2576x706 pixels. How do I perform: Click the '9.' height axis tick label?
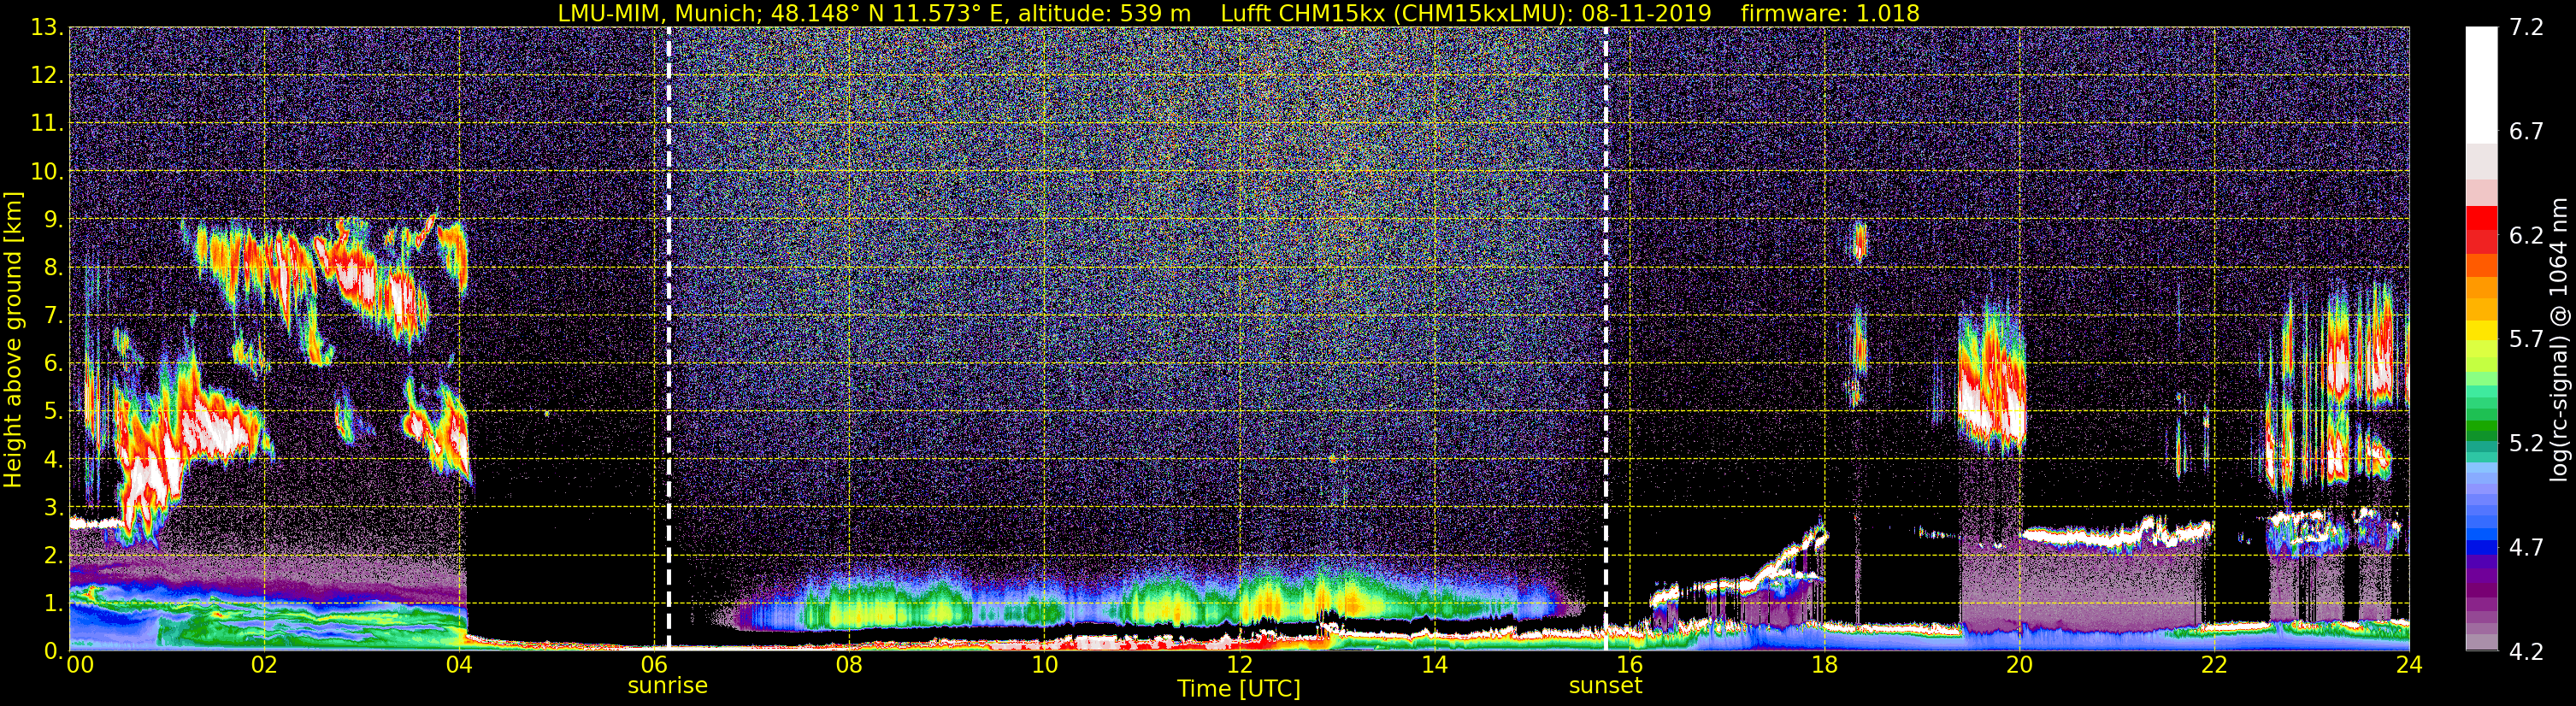pyautogui.click(x=52, y=220)
